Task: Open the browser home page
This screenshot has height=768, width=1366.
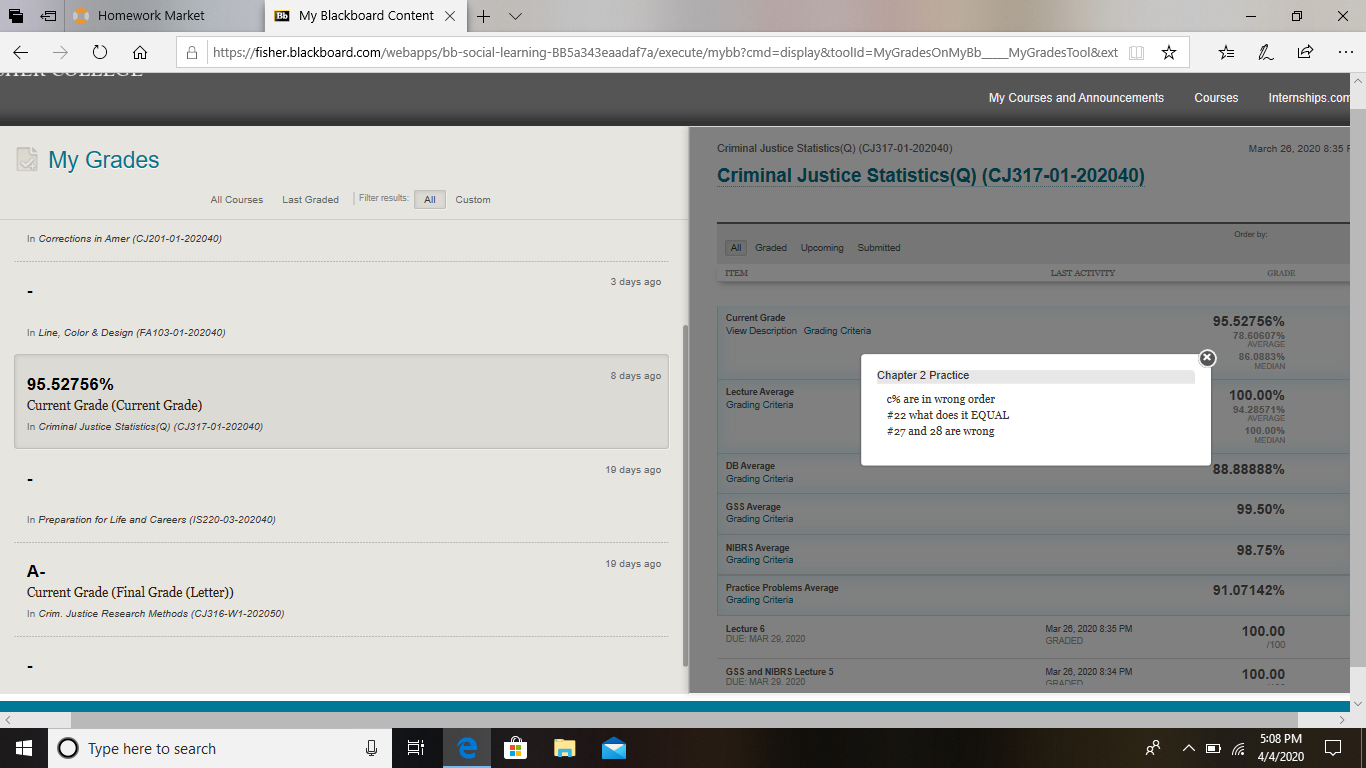Action: (x=140, y=53)
